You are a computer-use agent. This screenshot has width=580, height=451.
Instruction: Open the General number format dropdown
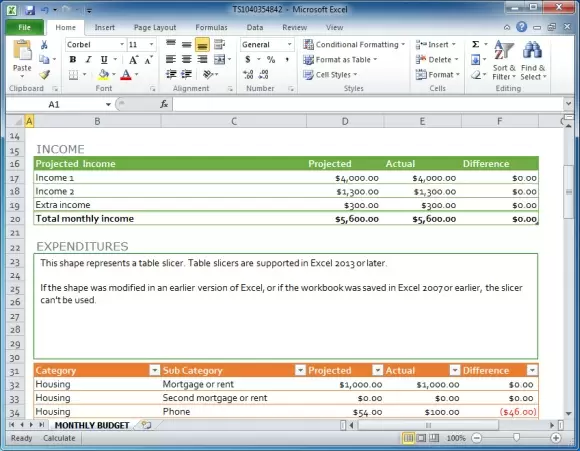pyautogui.click(x=289, y=45)
